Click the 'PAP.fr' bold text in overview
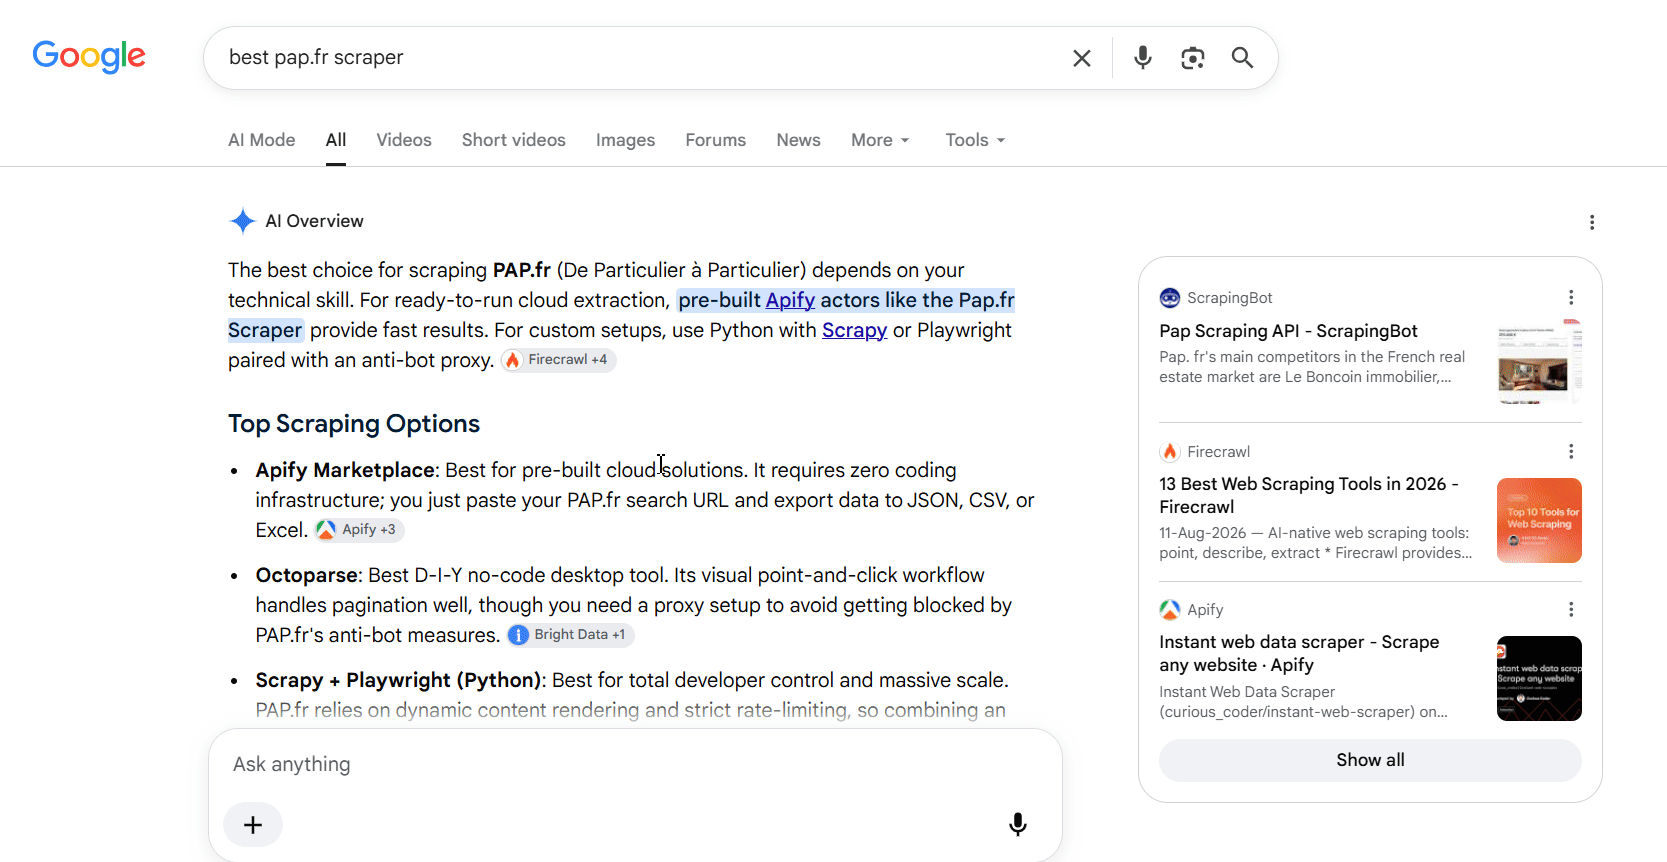 [522, 270]
